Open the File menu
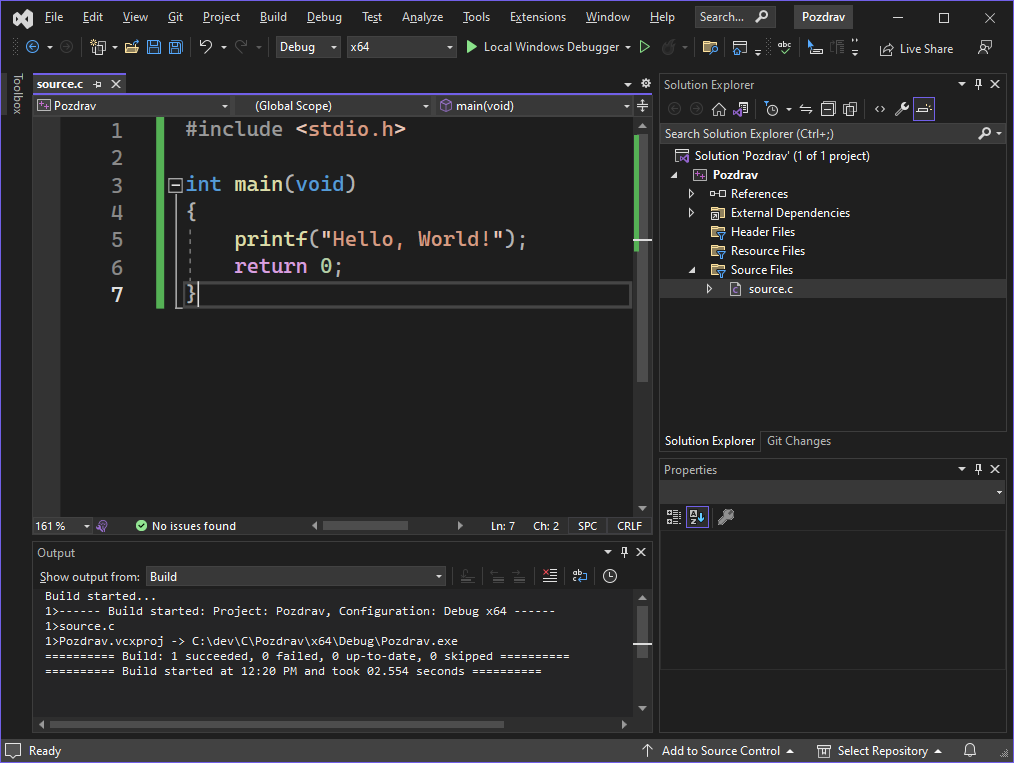The height and width of the screenshot is (763, 1014). pyautogui.click(x=54, y=17)
